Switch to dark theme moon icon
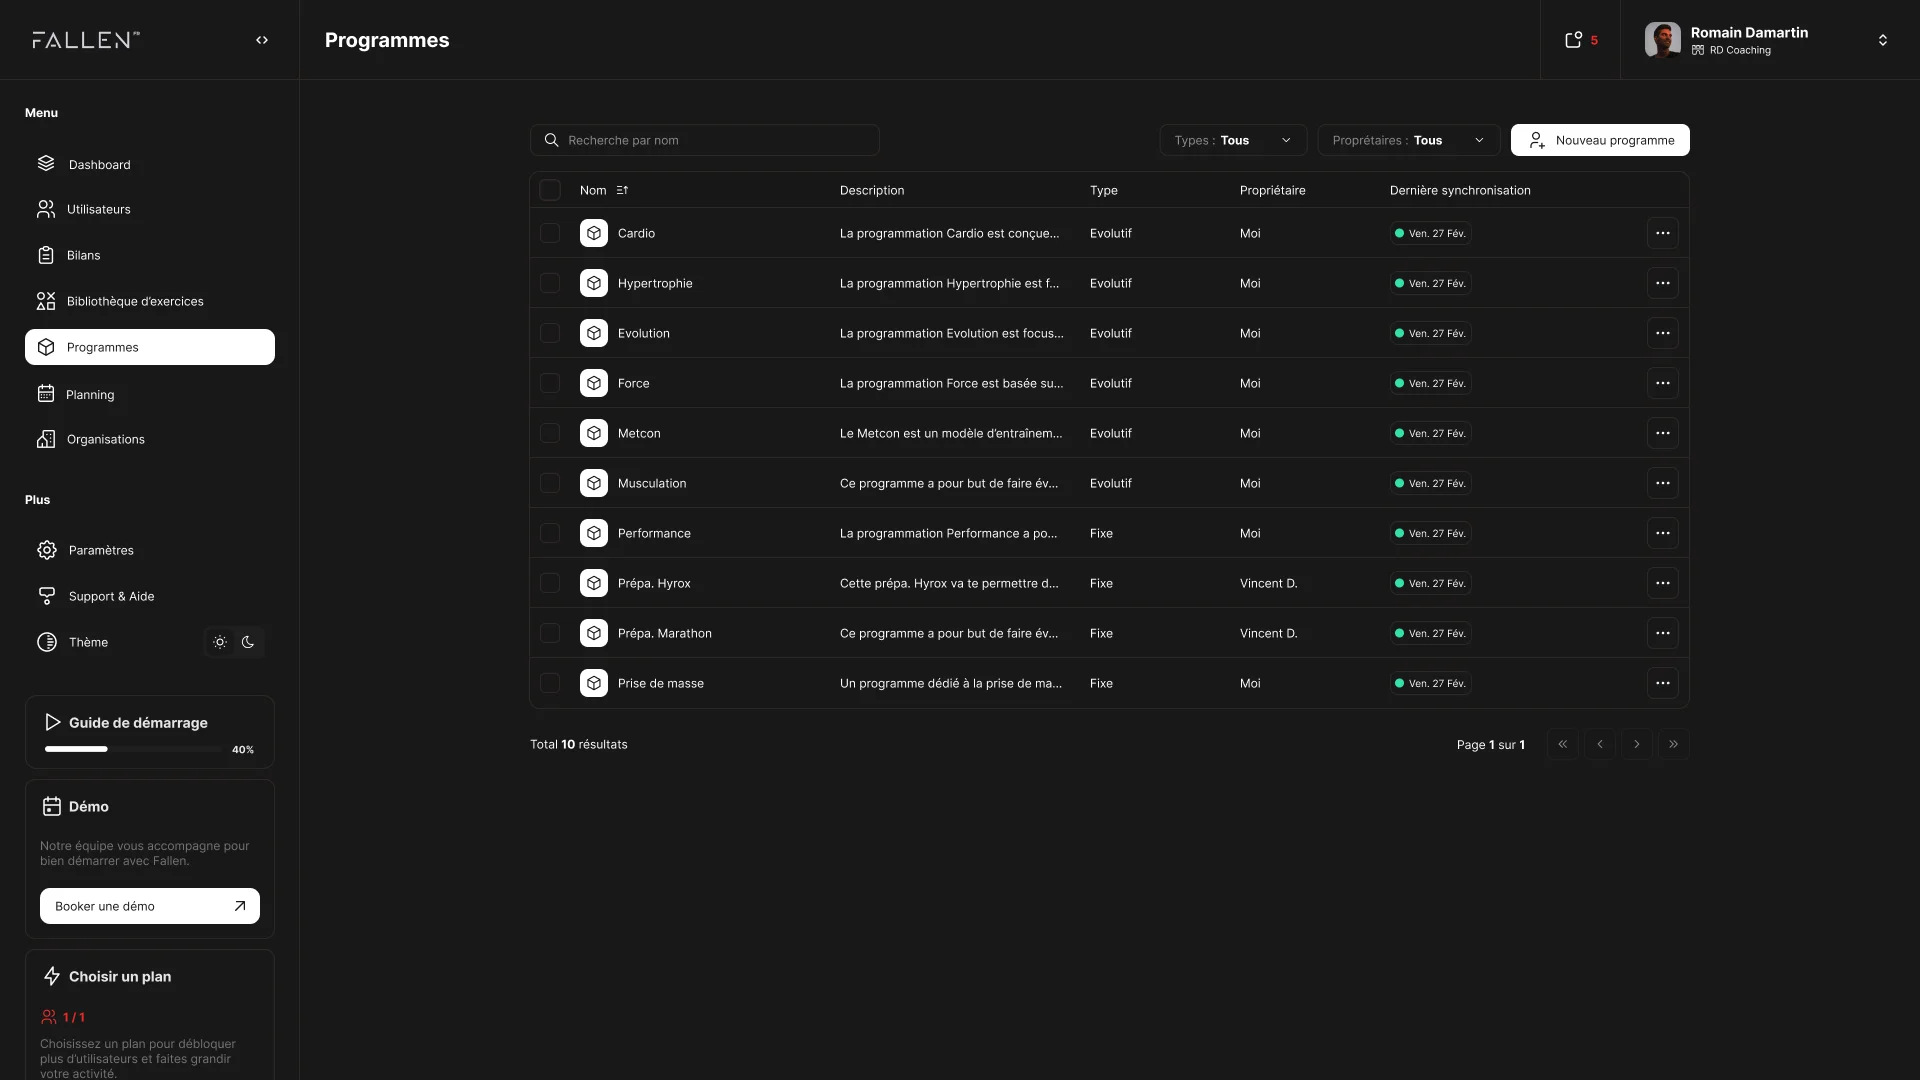This screenshot has height=1080, width=1920. point(248,642)
